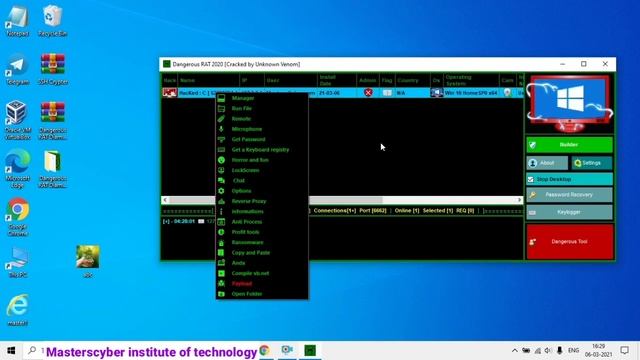Select the abc image file on desktop
Viewport: 640px width, 360px height.
pos(88,261)
